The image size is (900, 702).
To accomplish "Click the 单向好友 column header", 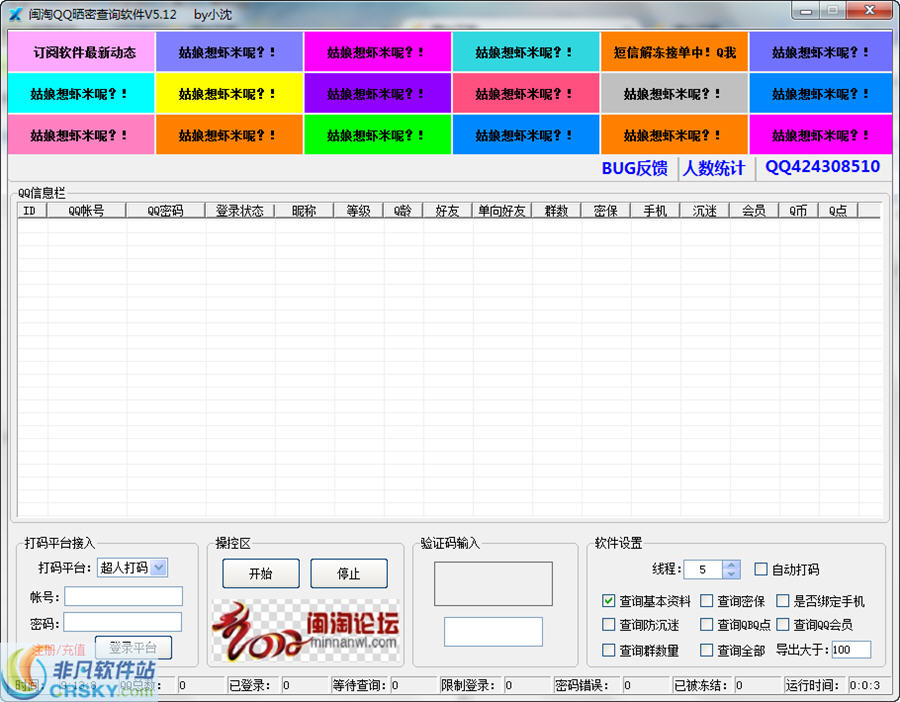I will pyautogui.click(x=502, y=211).
